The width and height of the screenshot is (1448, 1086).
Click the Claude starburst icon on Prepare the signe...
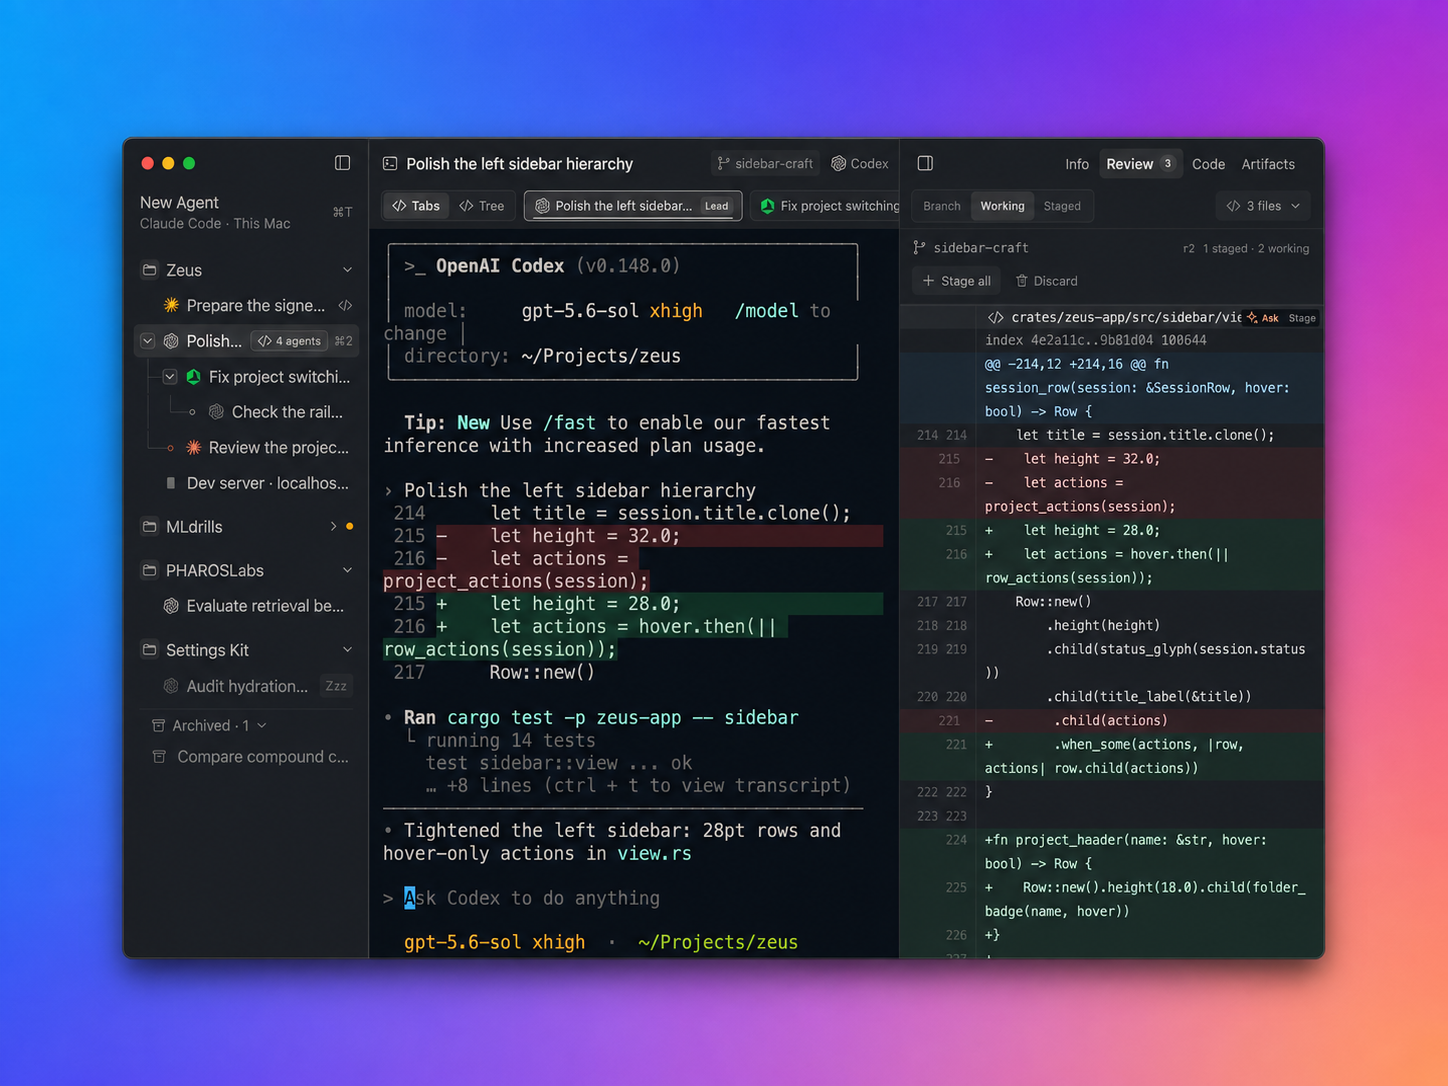pyautogui.click(x=172, y=305)
